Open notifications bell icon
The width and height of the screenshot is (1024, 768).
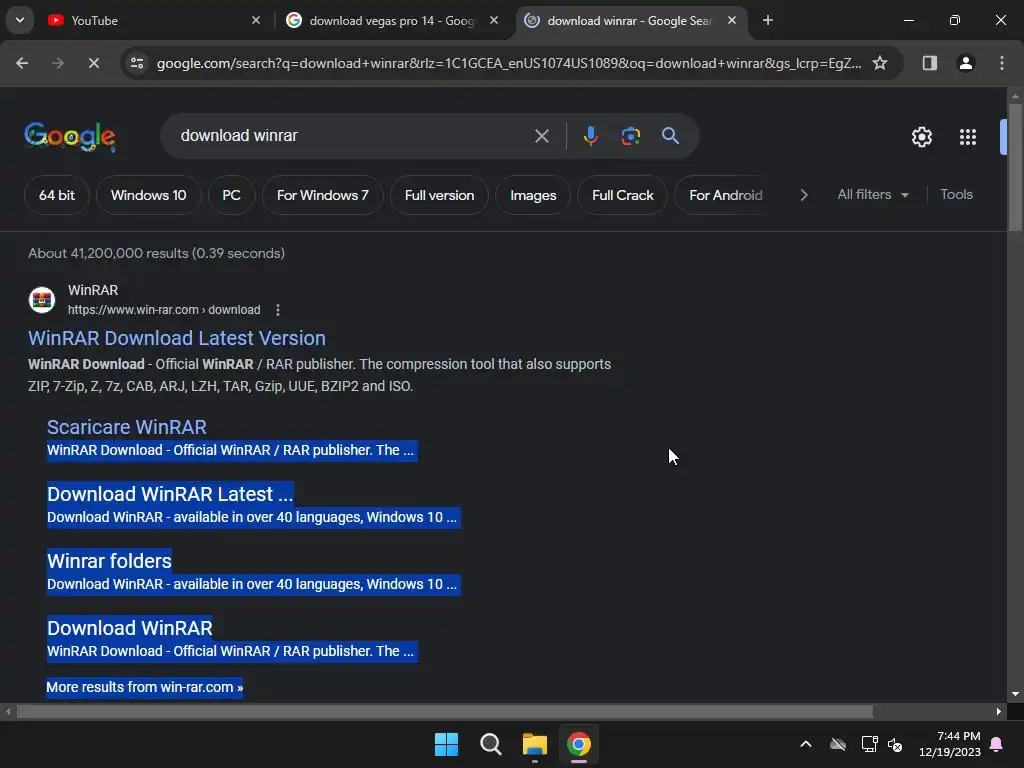(997, 744)
